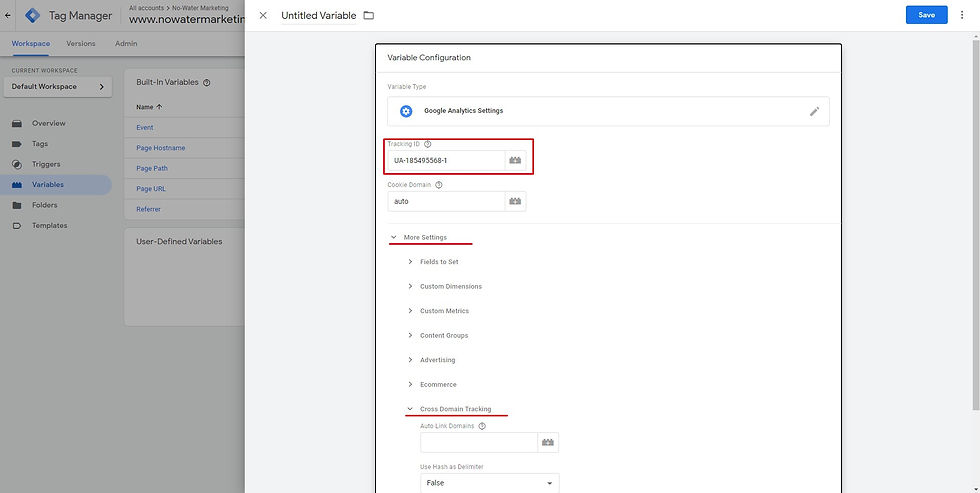Open Tags in the sidebar
This screenshot has width=980, height=493.
click(x=40, y=144)
